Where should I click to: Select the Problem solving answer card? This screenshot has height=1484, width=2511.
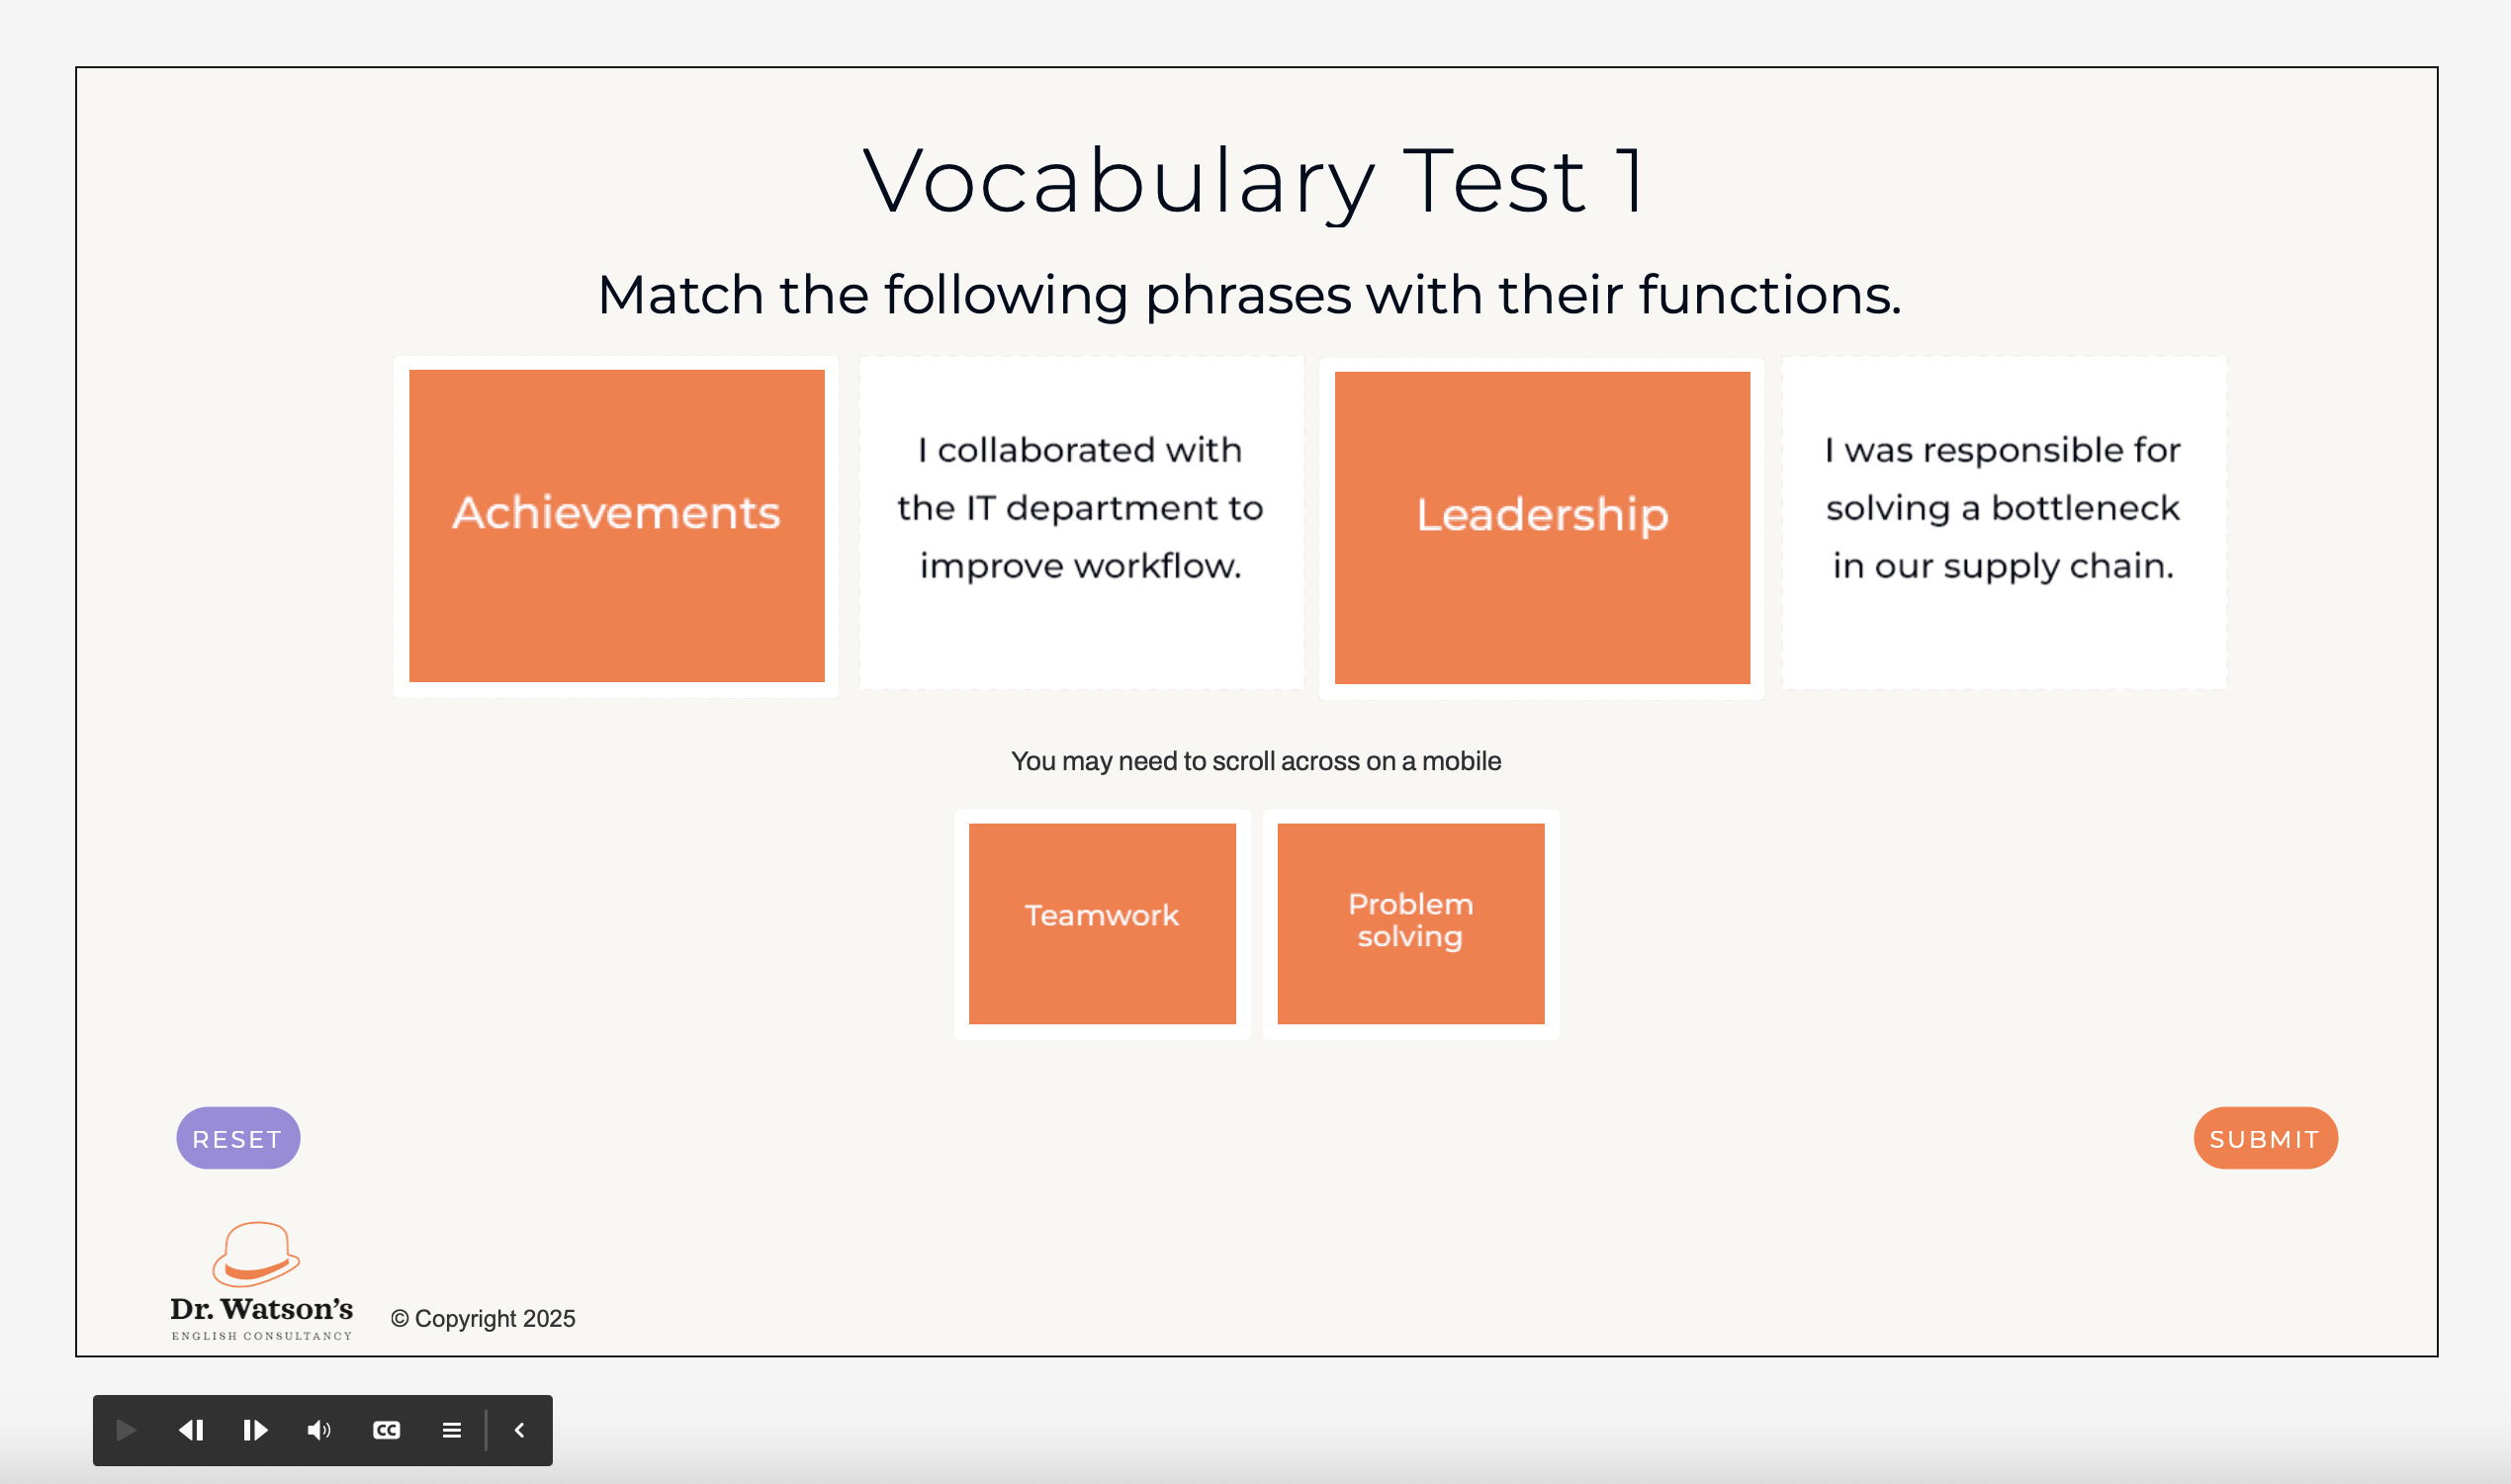coord(1410,923)
